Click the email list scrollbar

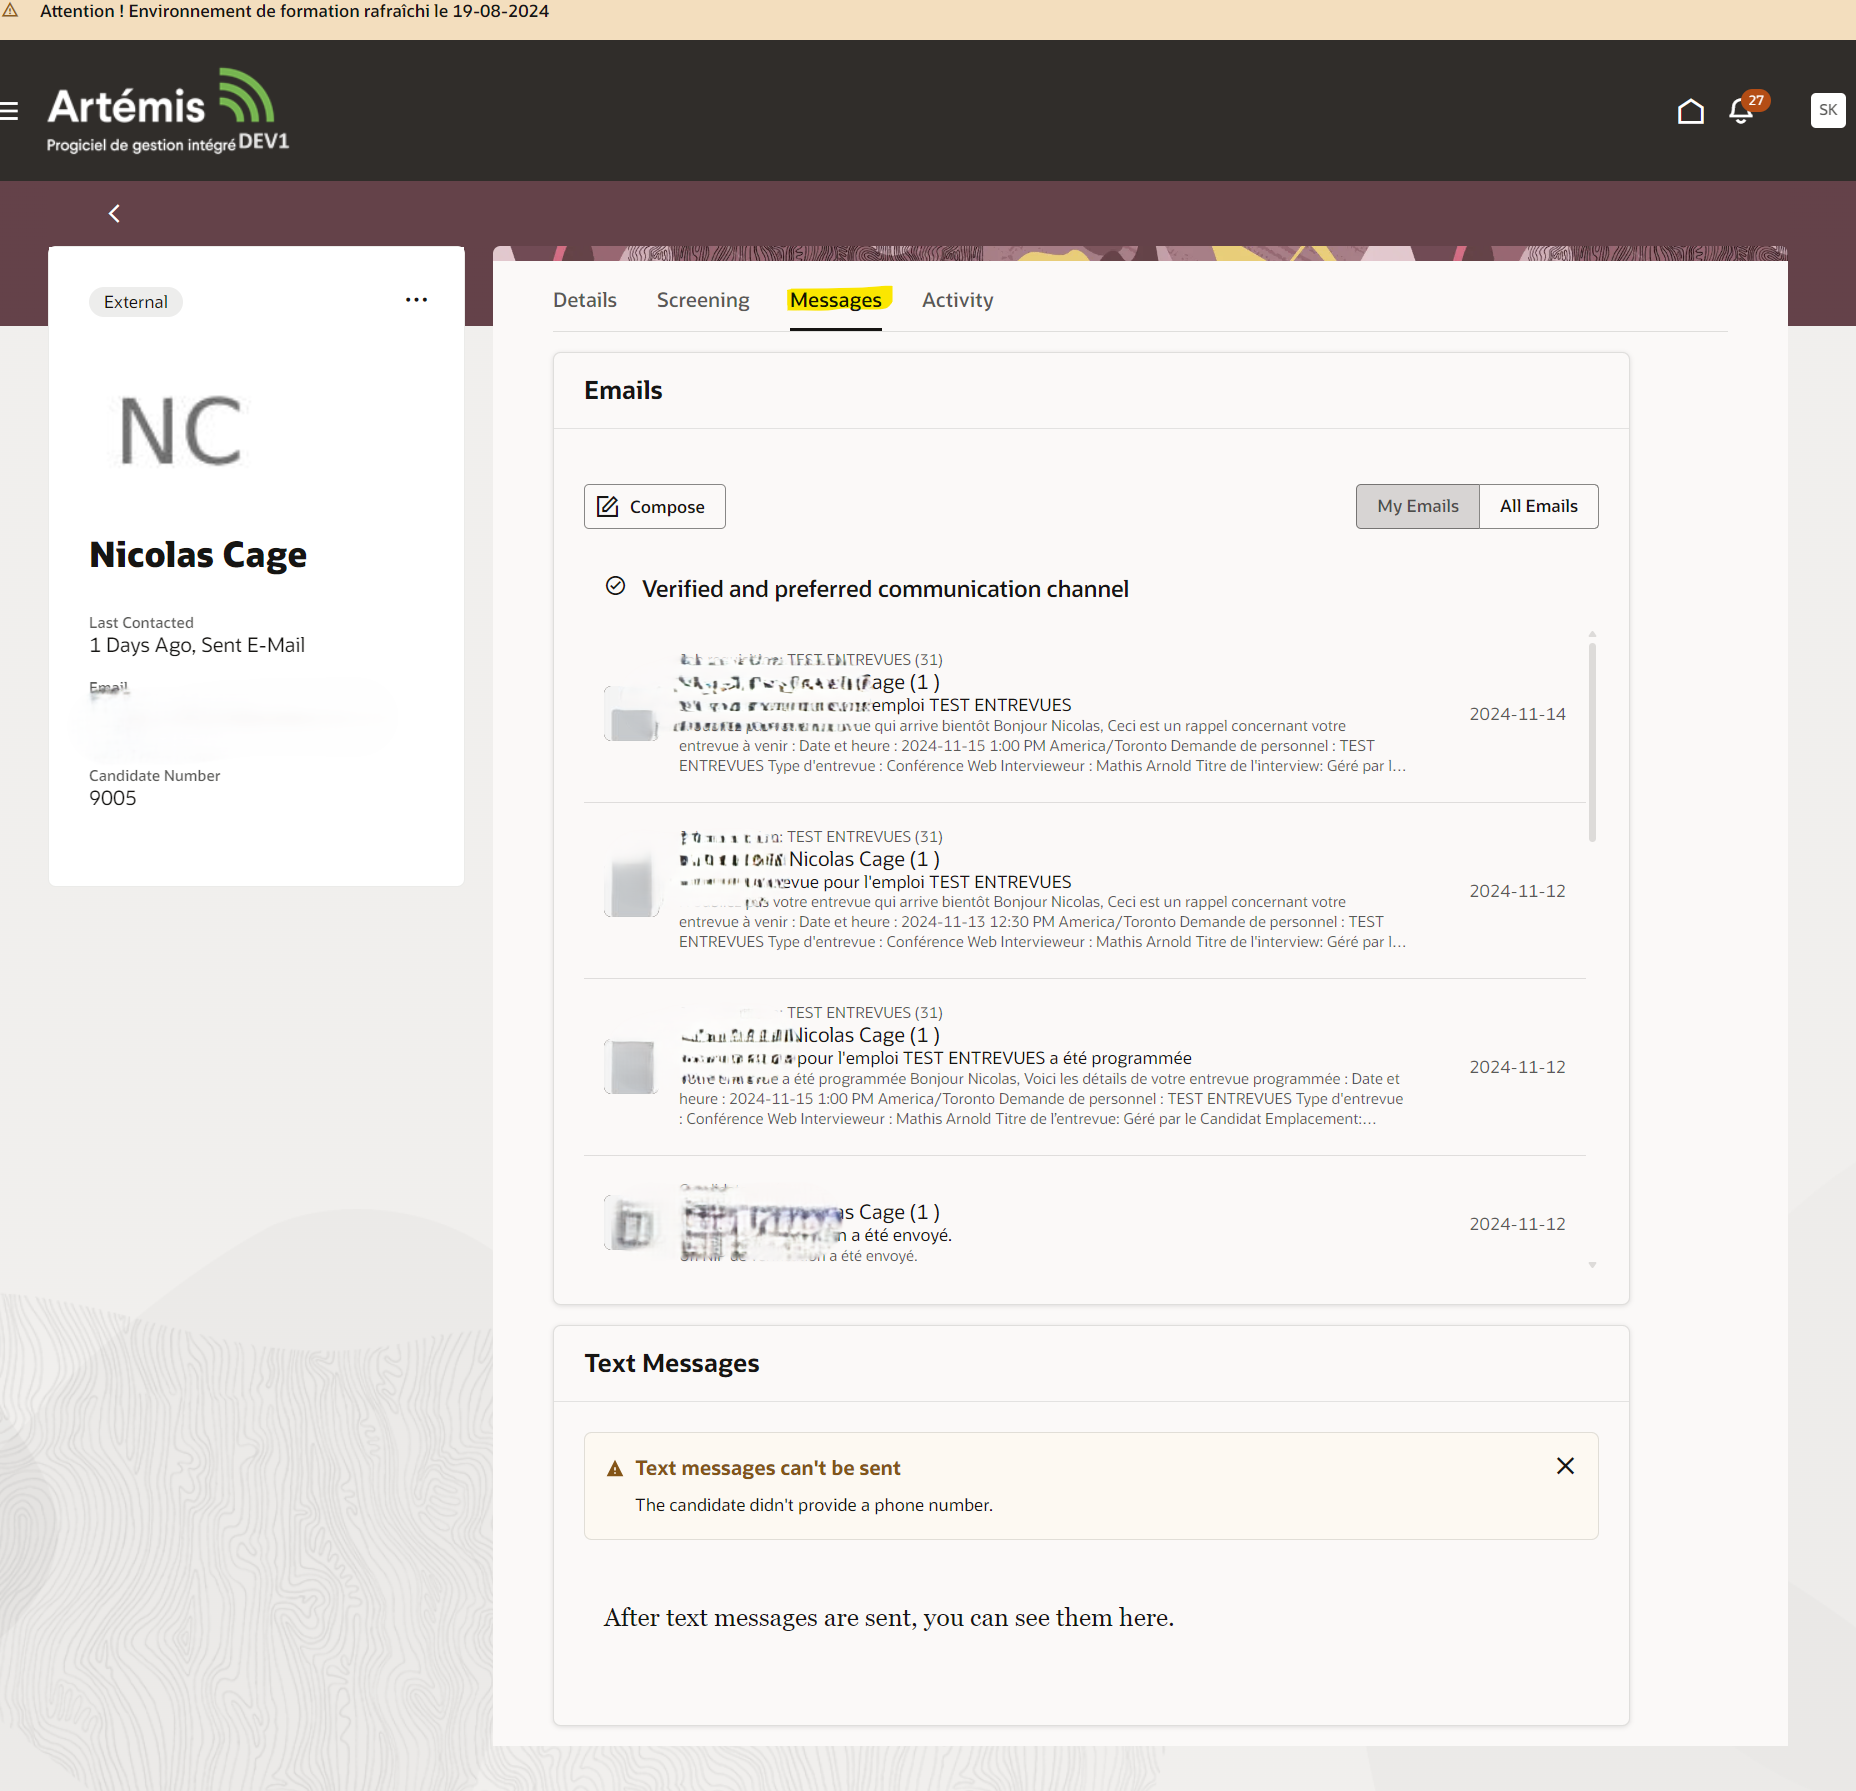pos(1590,730)
